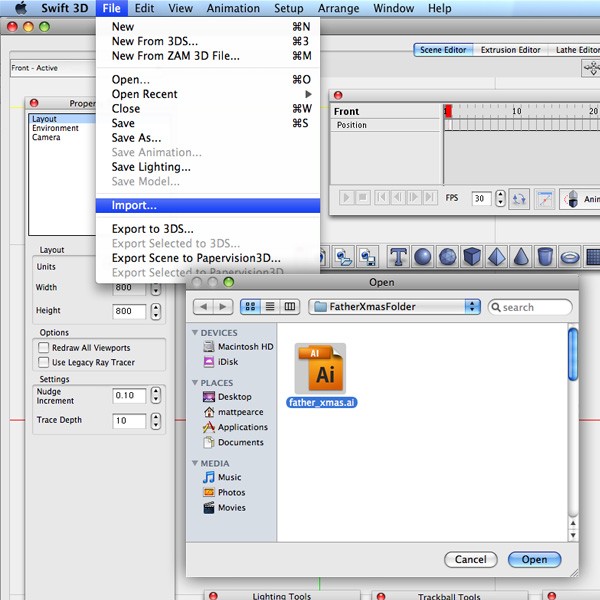This screenshot has width=600, height=600.
Task: Add a geosphere primitive
Action: click(448, 257)
